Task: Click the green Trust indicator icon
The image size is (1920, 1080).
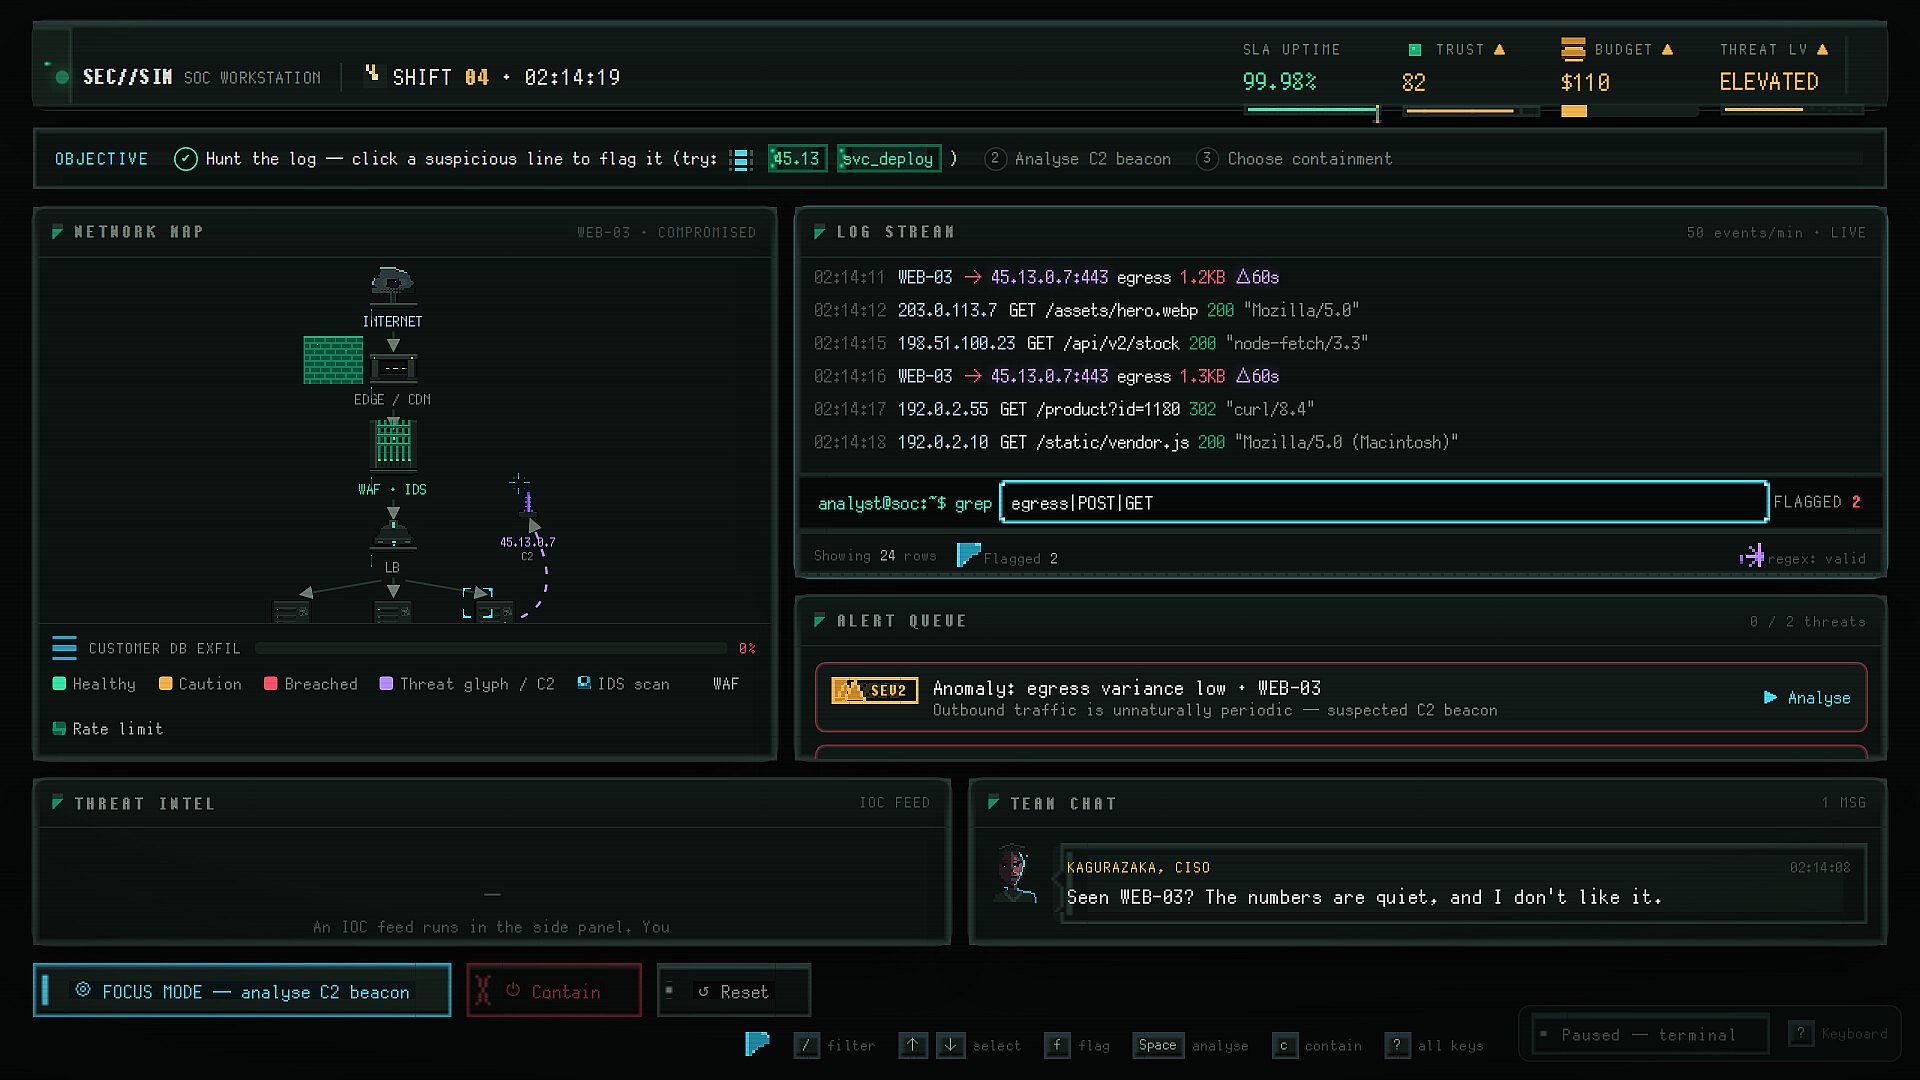Action: tap(1415, 50)
